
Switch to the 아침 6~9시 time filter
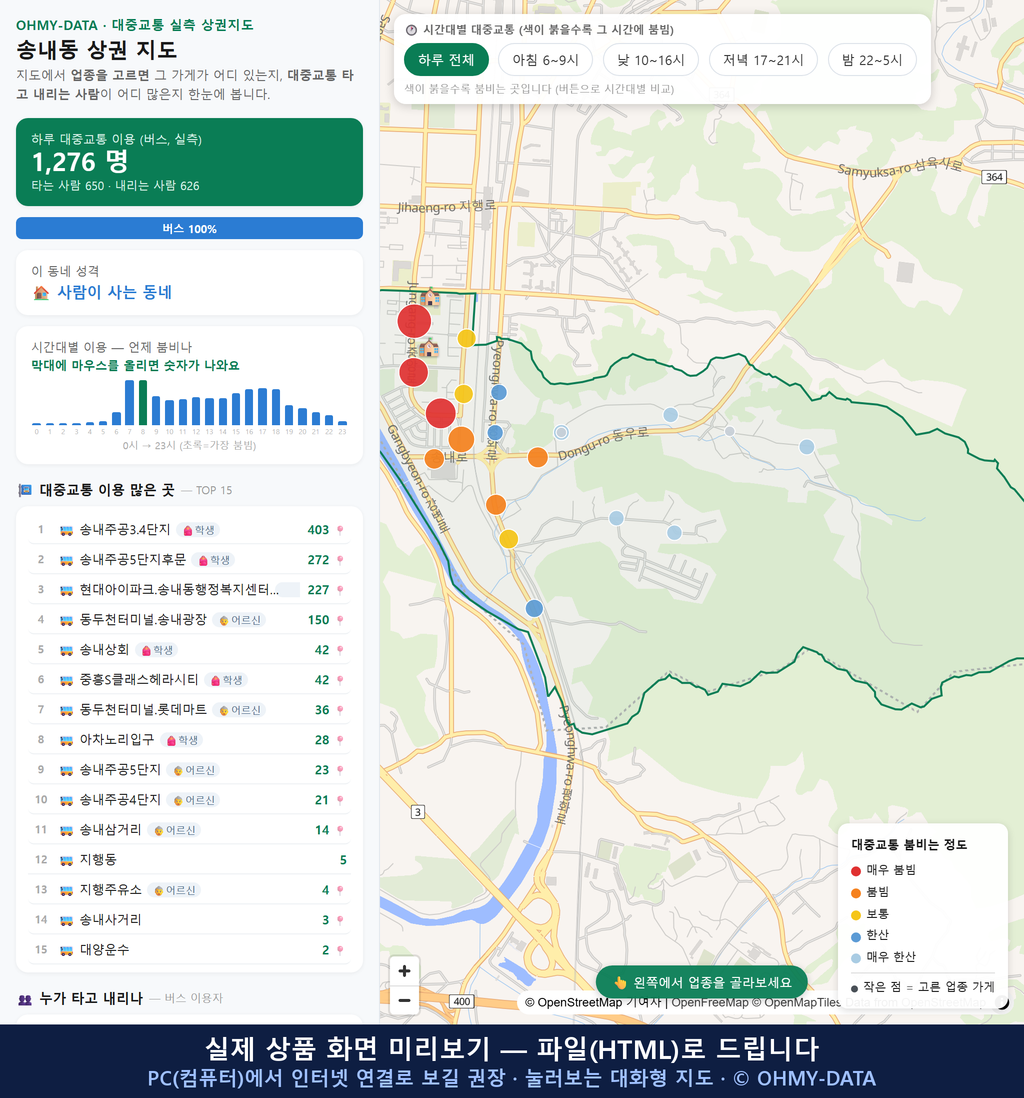(546, 60)
